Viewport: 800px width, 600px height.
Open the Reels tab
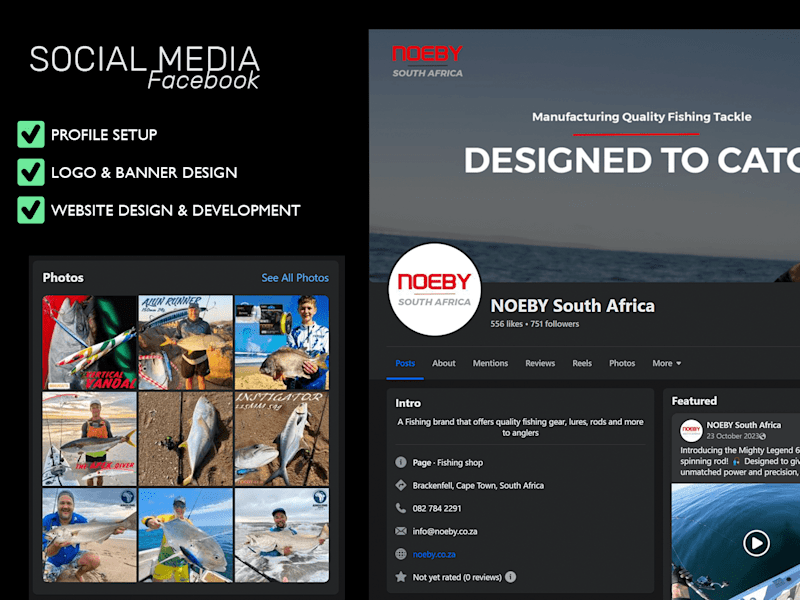[x=582, y=363]
